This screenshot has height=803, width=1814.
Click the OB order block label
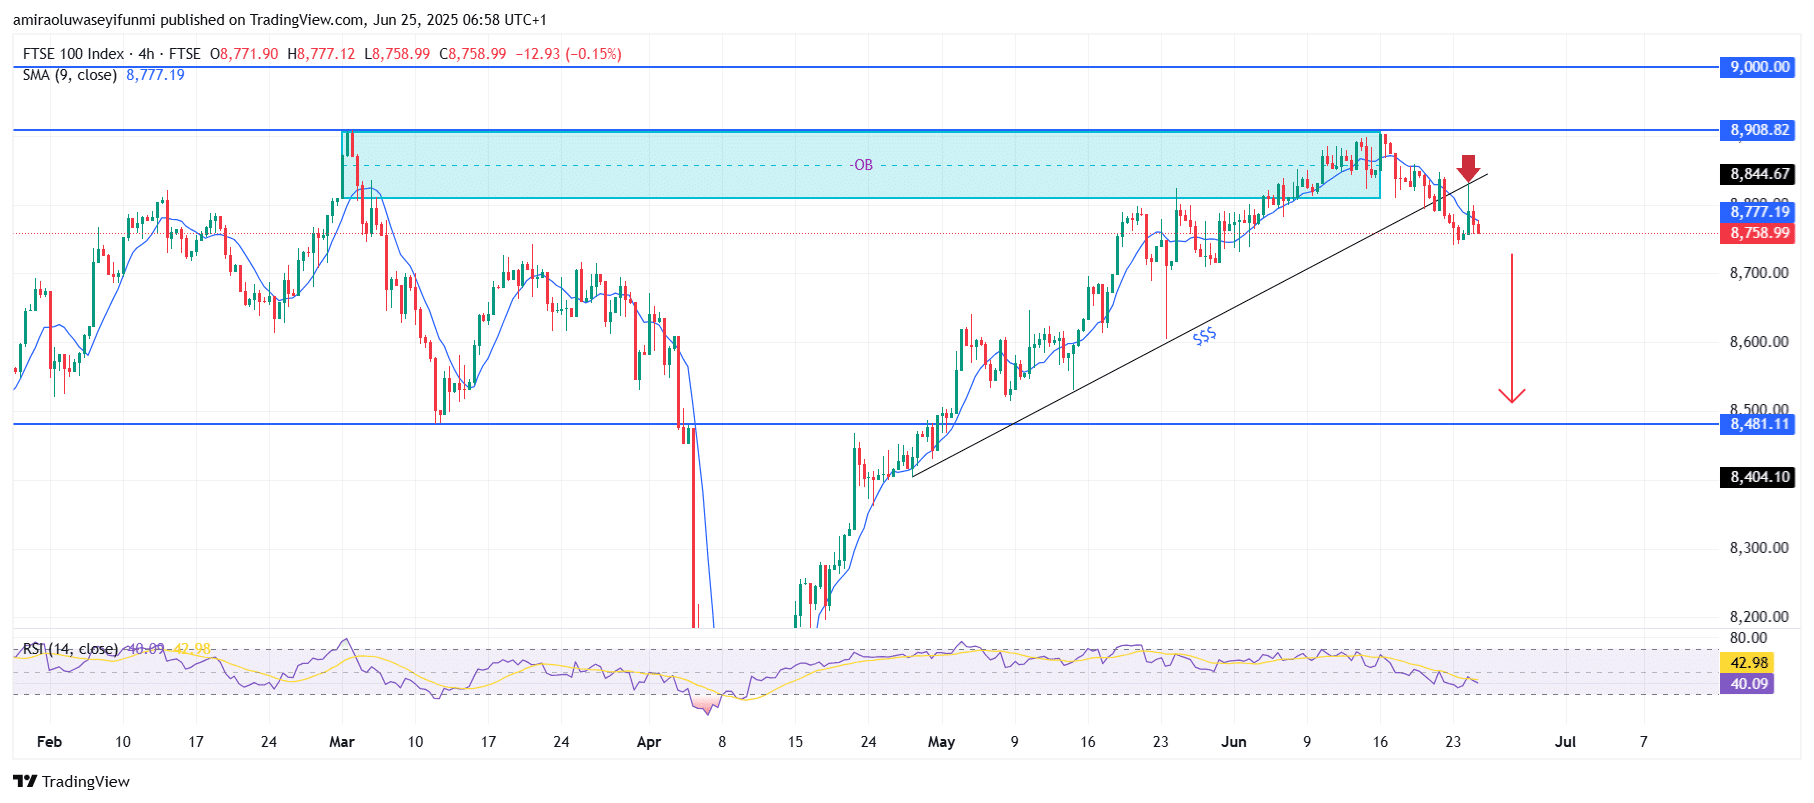[863, 165]
